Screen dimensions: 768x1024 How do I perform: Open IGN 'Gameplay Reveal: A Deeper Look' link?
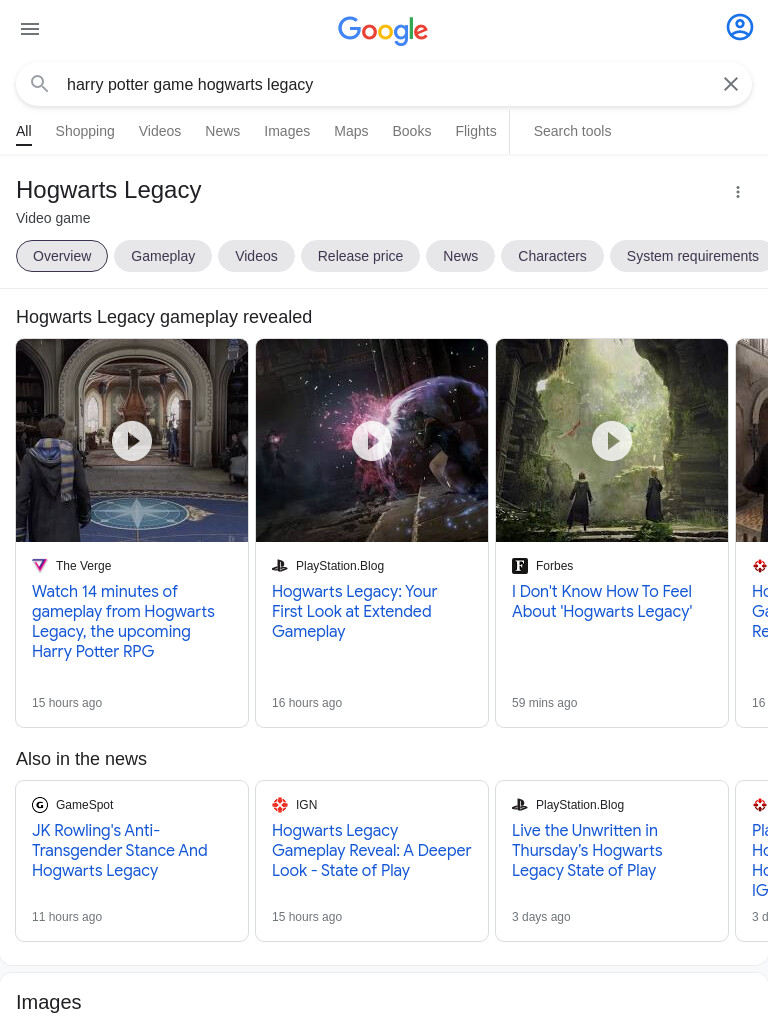(x=372, y=850)
